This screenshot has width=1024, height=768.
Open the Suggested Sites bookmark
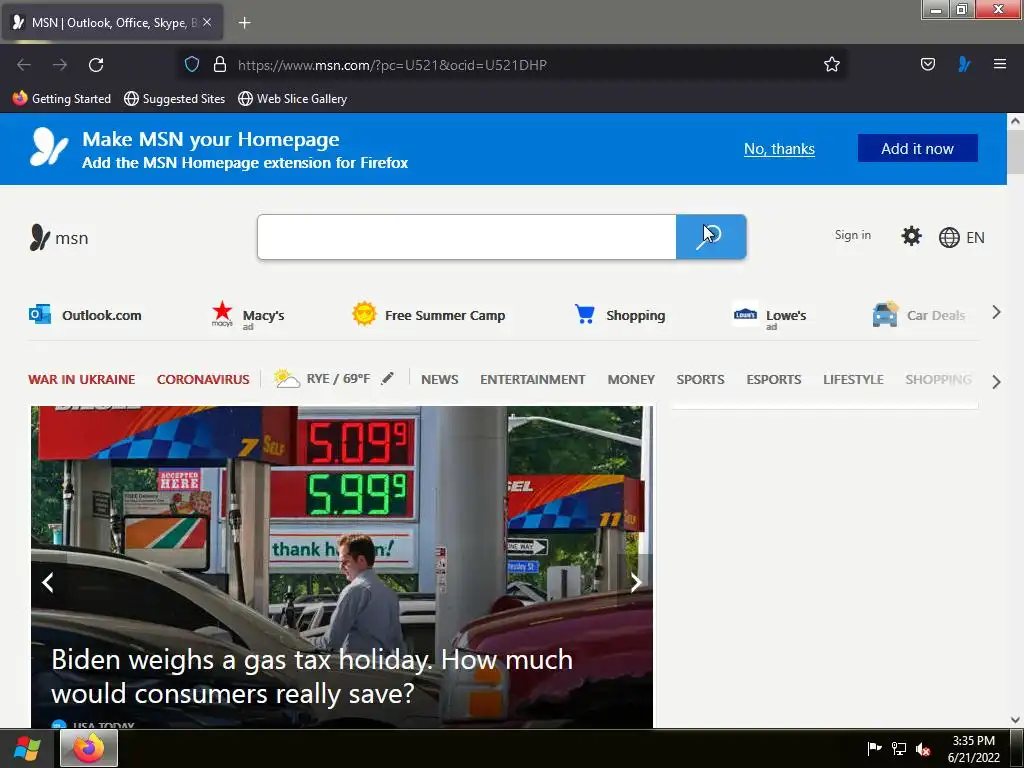tap(174, 99)
